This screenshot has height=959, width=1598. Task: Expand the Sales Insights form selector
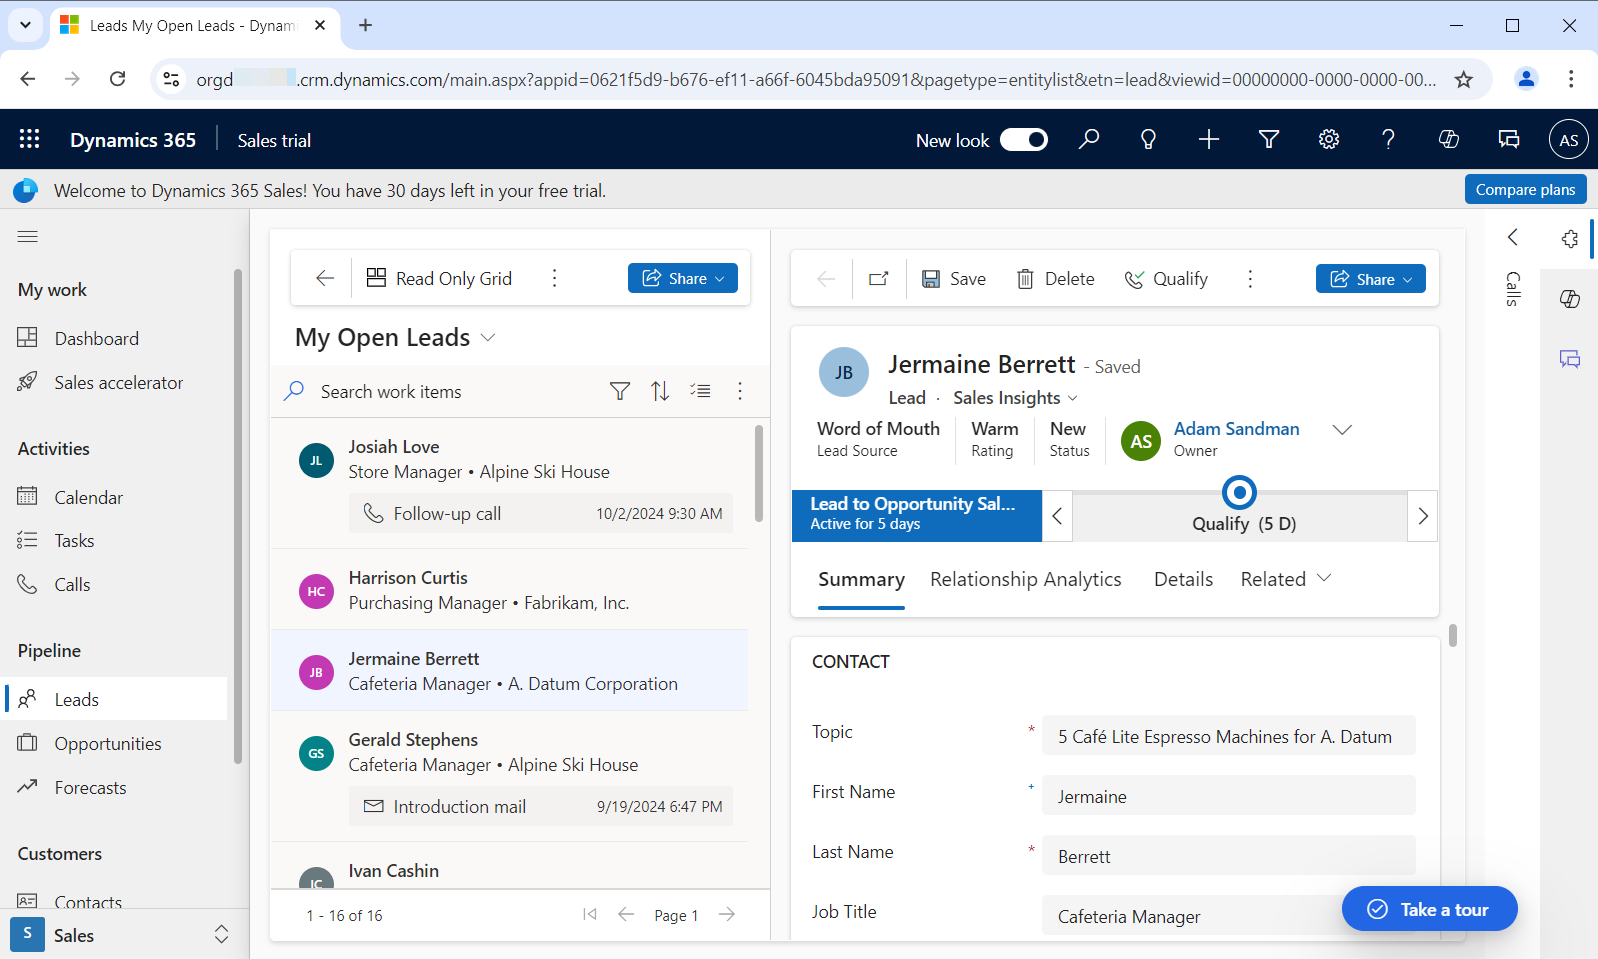tap(1015, 398)
